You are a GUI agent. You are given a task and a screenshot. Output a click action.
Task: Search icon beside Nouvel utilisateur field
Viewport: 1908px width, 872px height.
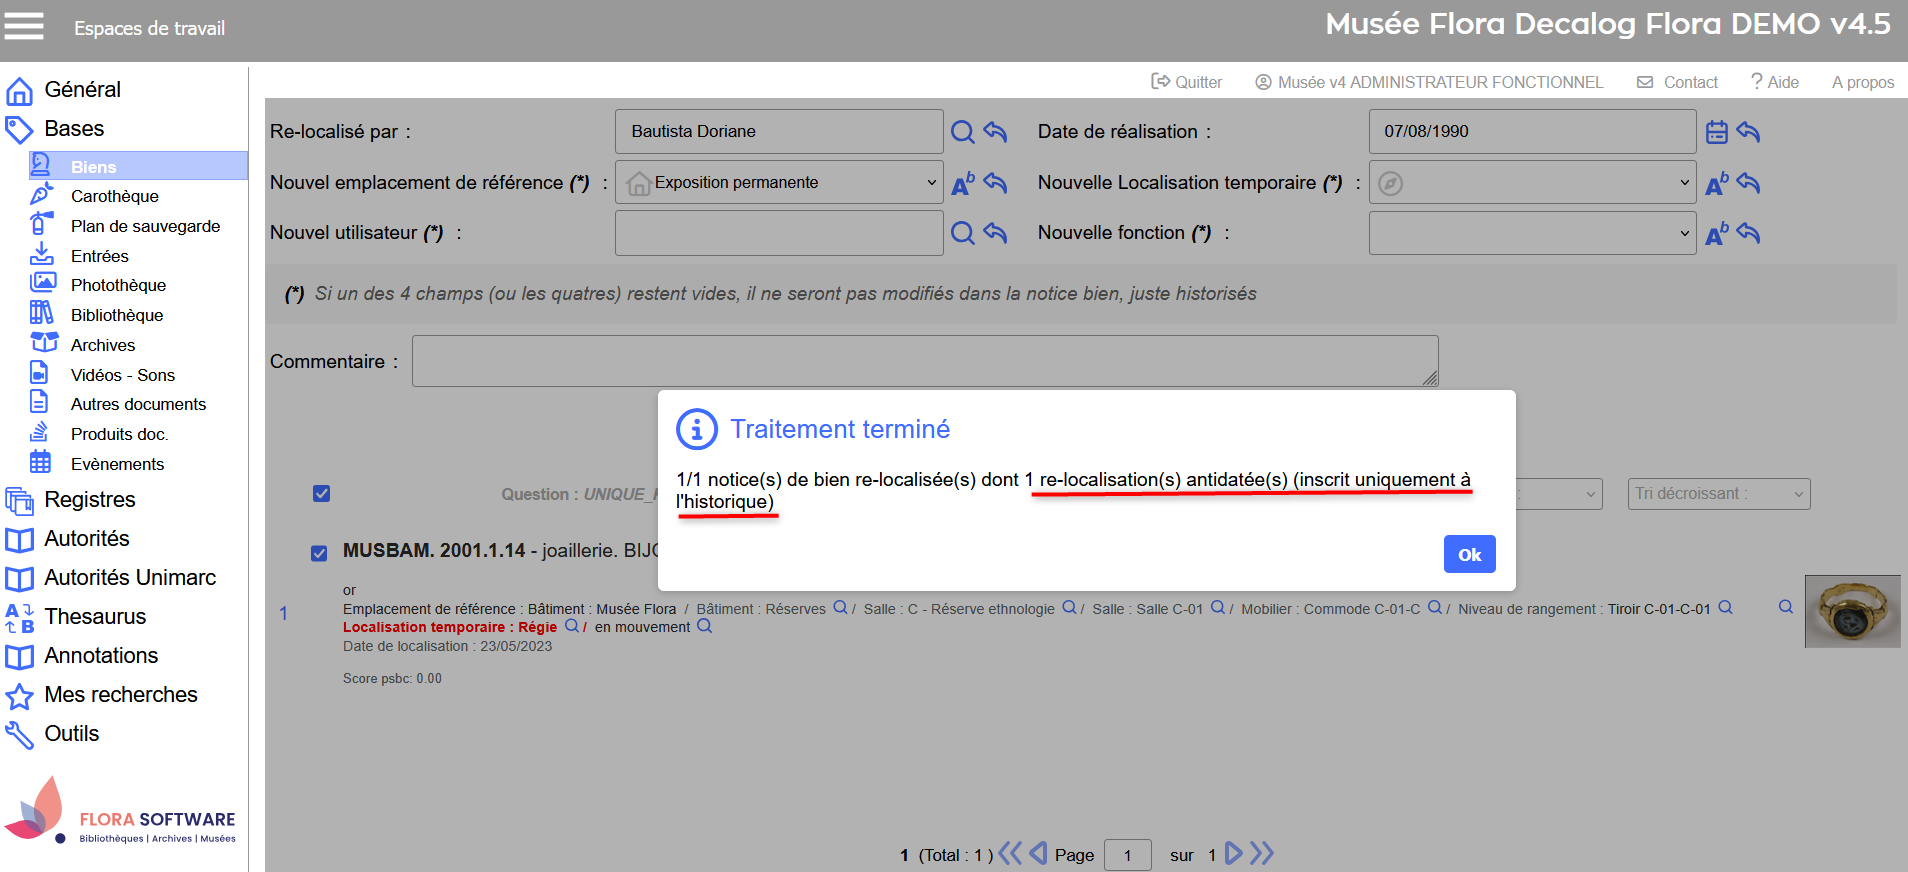(x=962, y=233)
